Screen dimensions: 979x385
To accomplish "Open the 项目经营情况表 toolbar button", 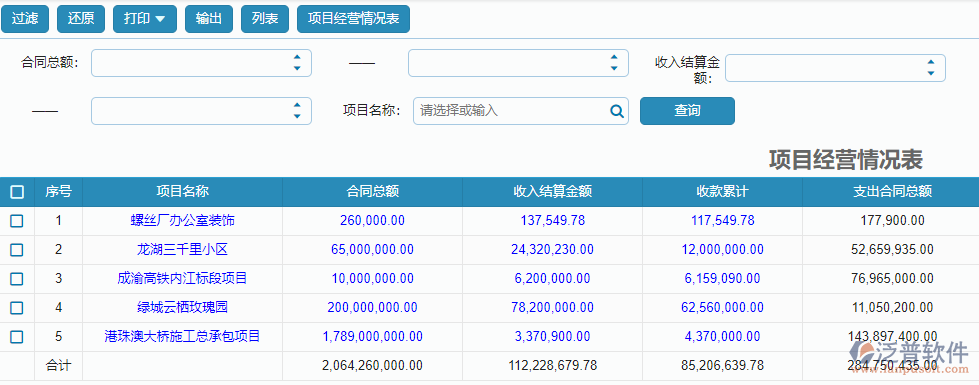I will pyautogui.click(x=353, y=19).
